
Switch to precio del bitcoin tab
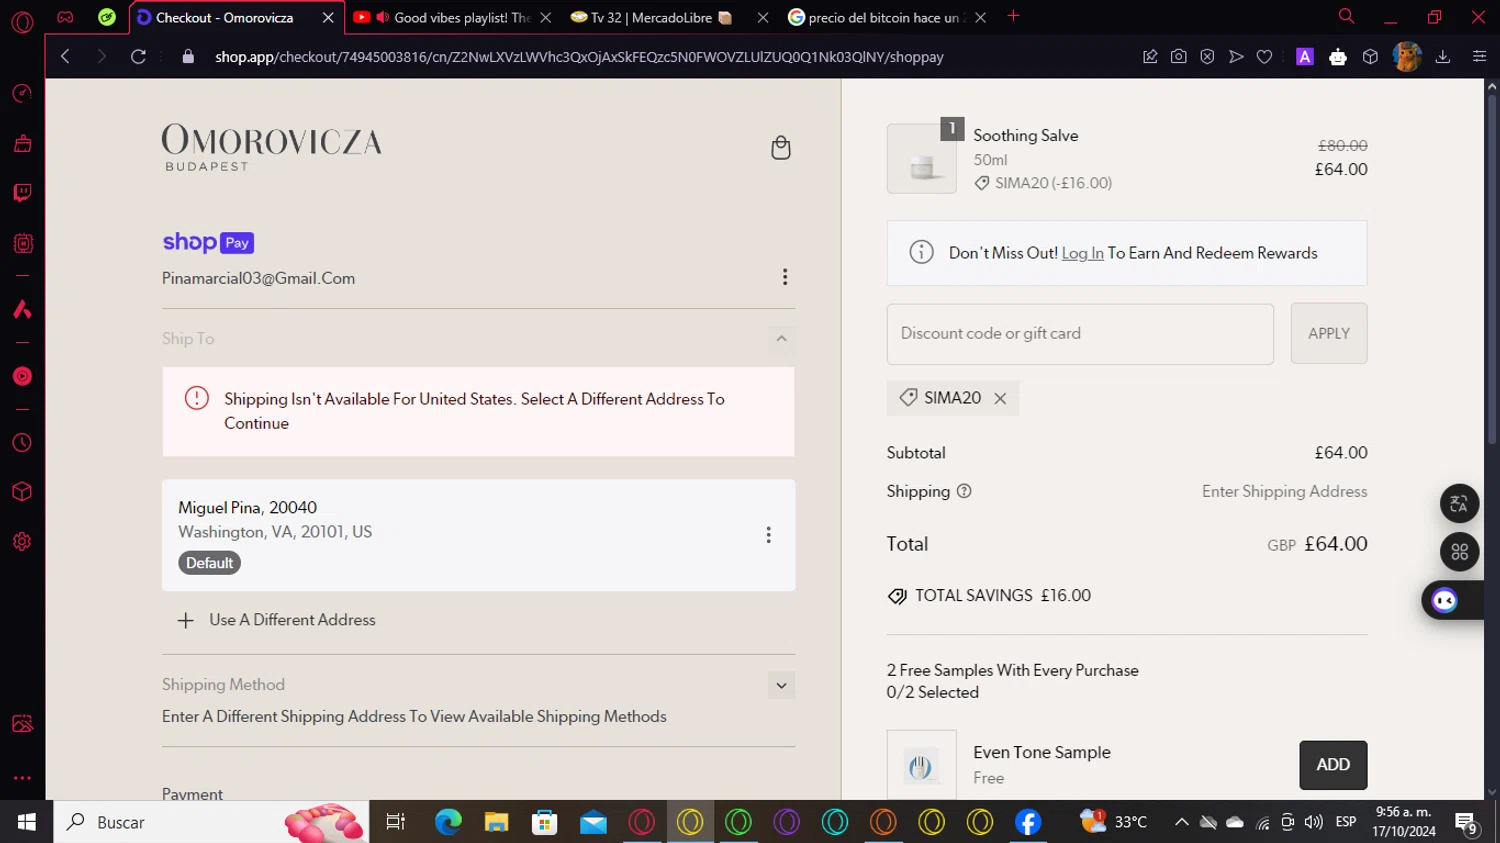(x=880, y=17)
